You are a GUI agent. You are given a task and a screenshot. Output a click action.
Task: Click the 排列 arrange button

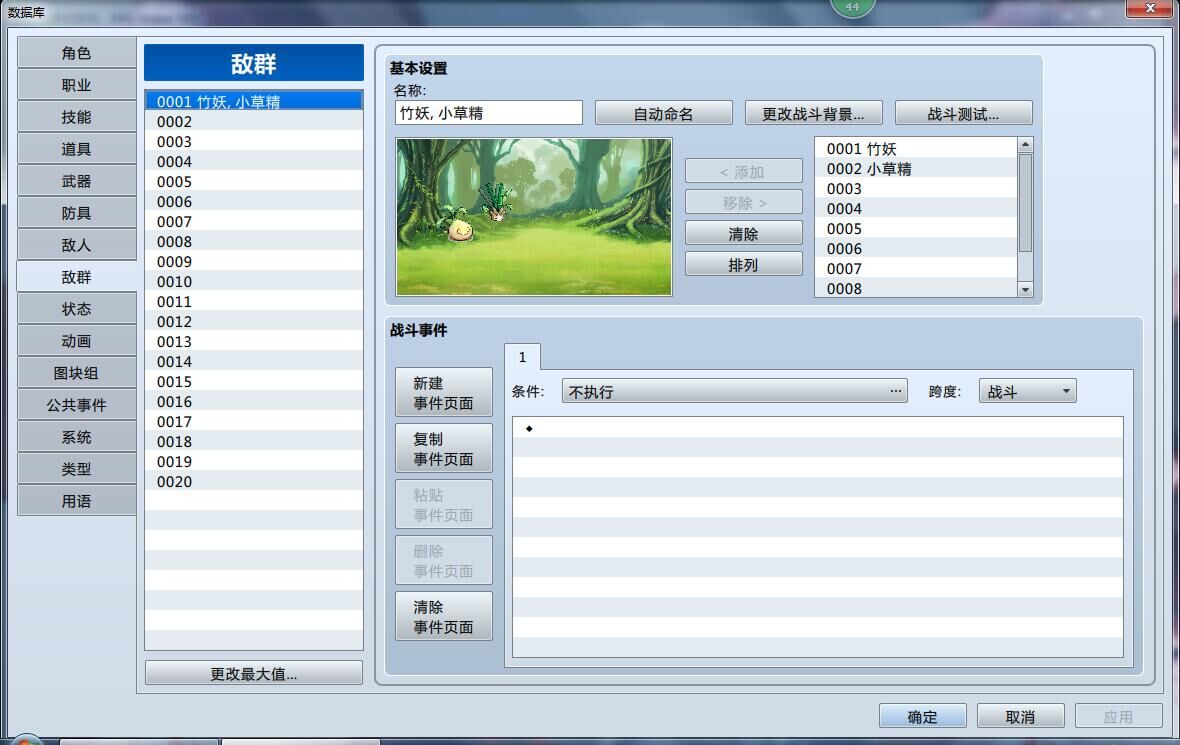[744, 265]
